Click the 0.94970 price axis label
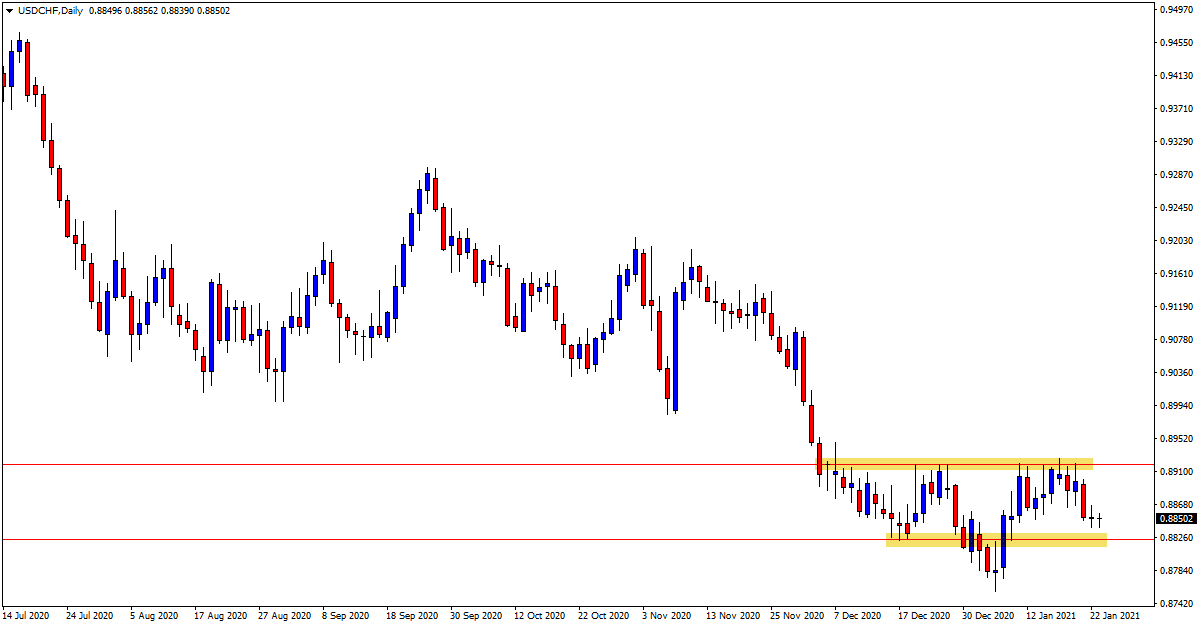 (1176, 10)
